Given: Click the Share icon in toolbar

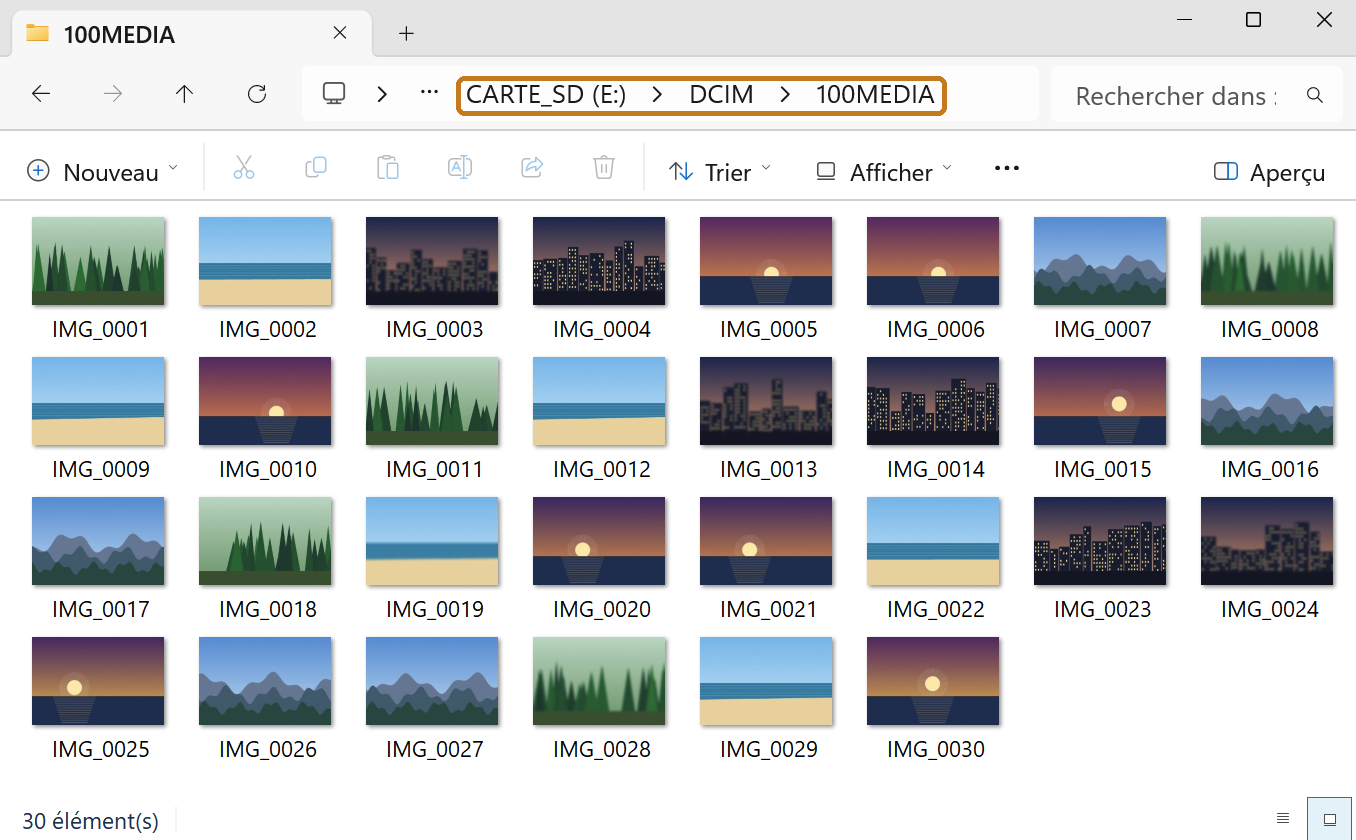Looking at the screenshot, I should 532,168.
